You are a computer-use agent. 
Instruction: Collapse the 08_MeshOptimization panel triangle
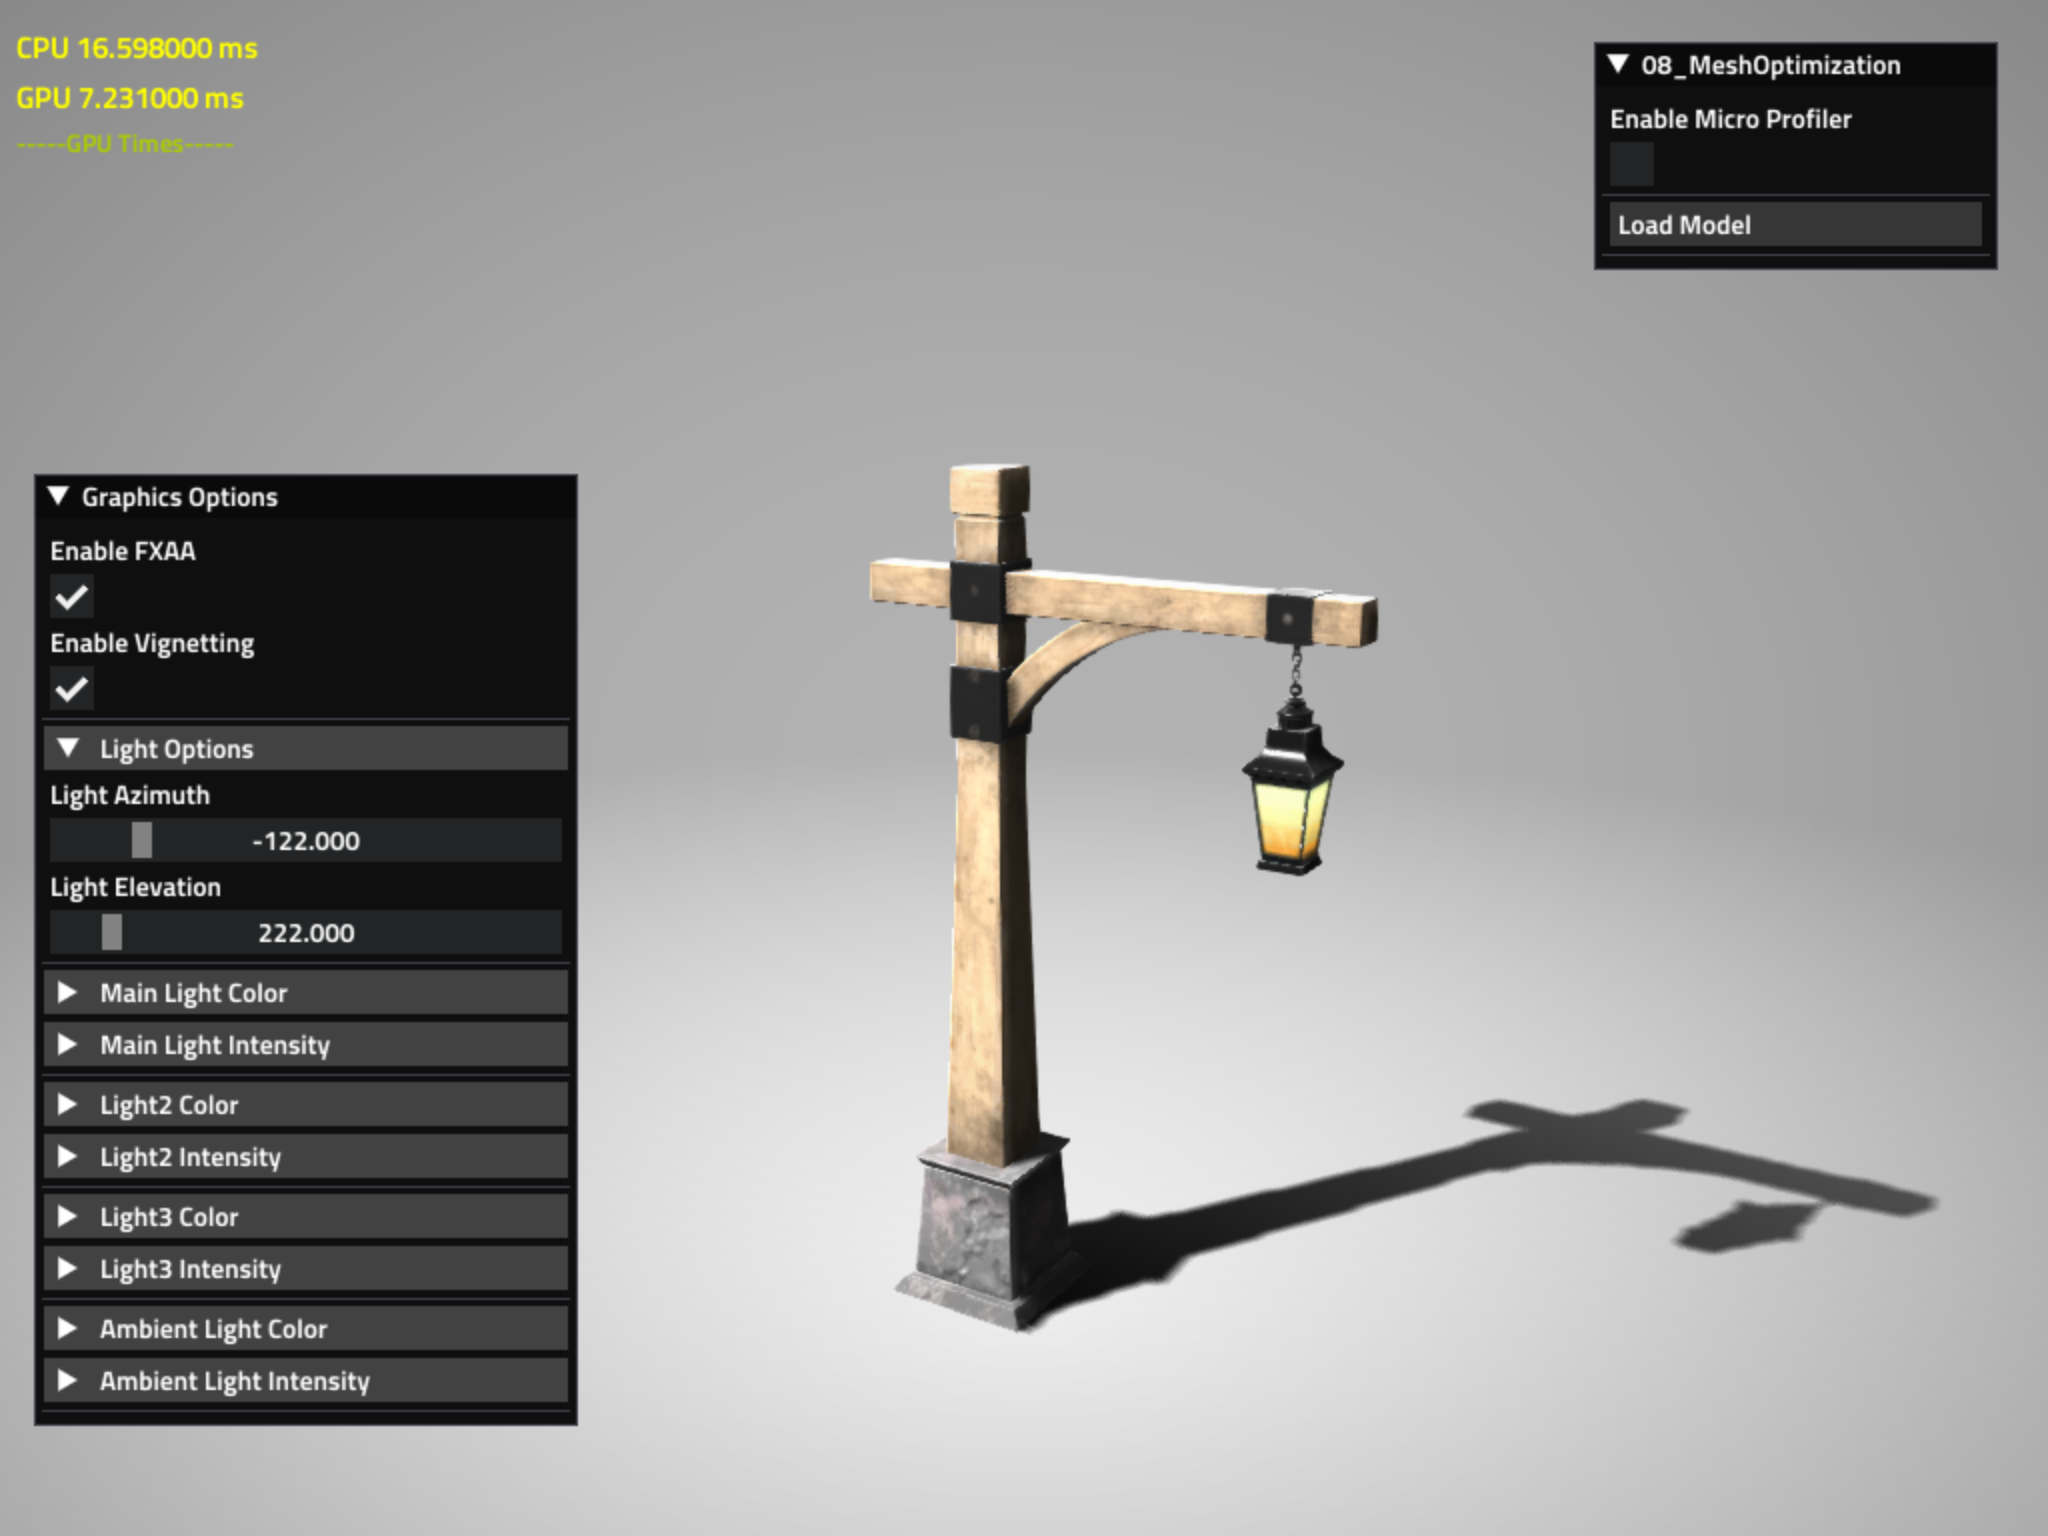coord(1618,65)
